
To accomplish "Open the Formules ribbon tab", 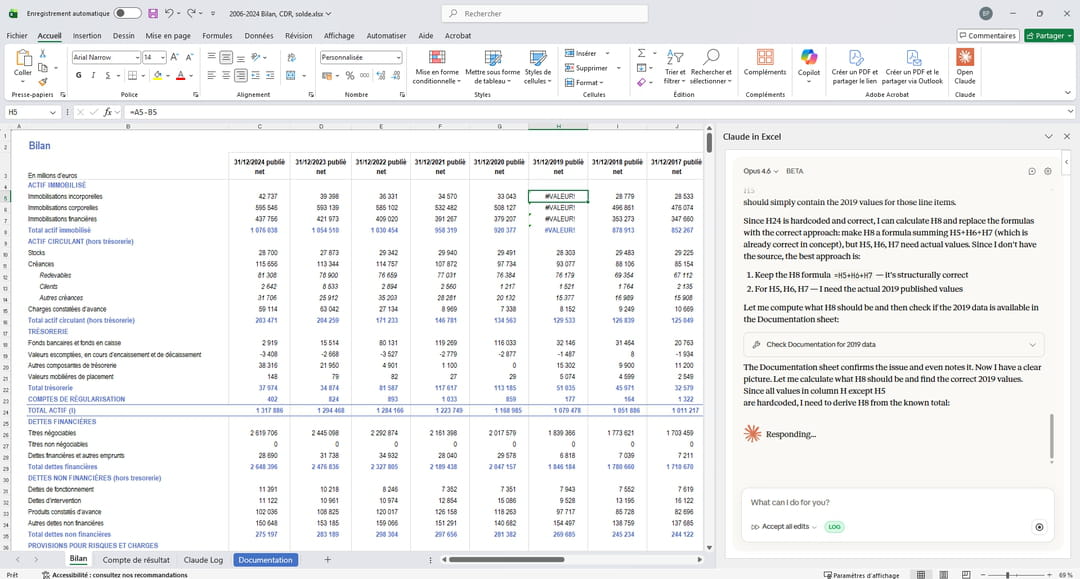I will coord(217,35).
